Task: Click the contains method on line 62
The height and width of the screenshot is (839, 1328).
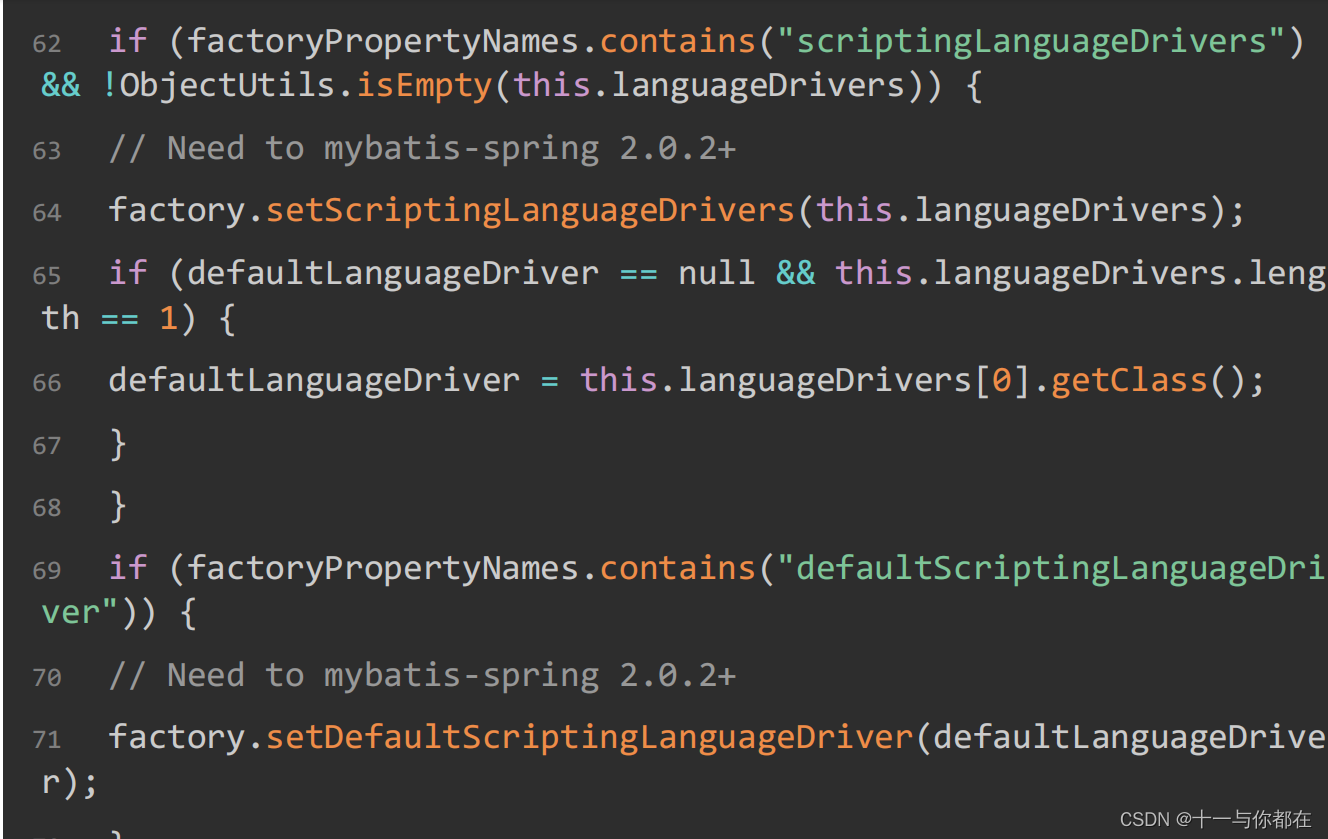Action: tap(678, 41)
